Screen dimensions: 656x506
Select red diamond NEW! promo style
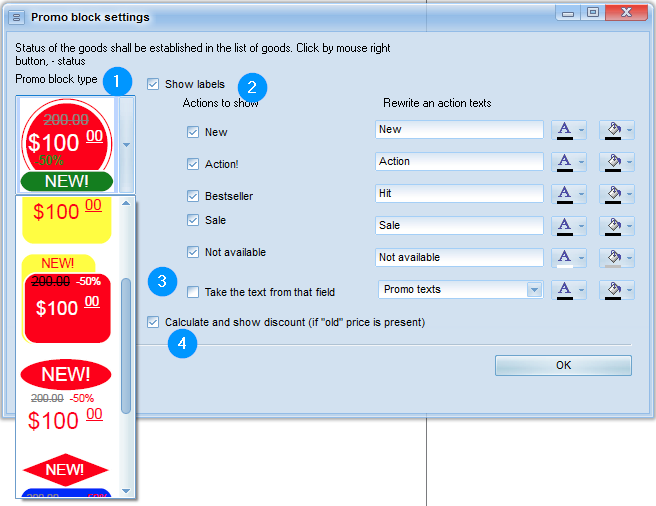pos(66,470)
